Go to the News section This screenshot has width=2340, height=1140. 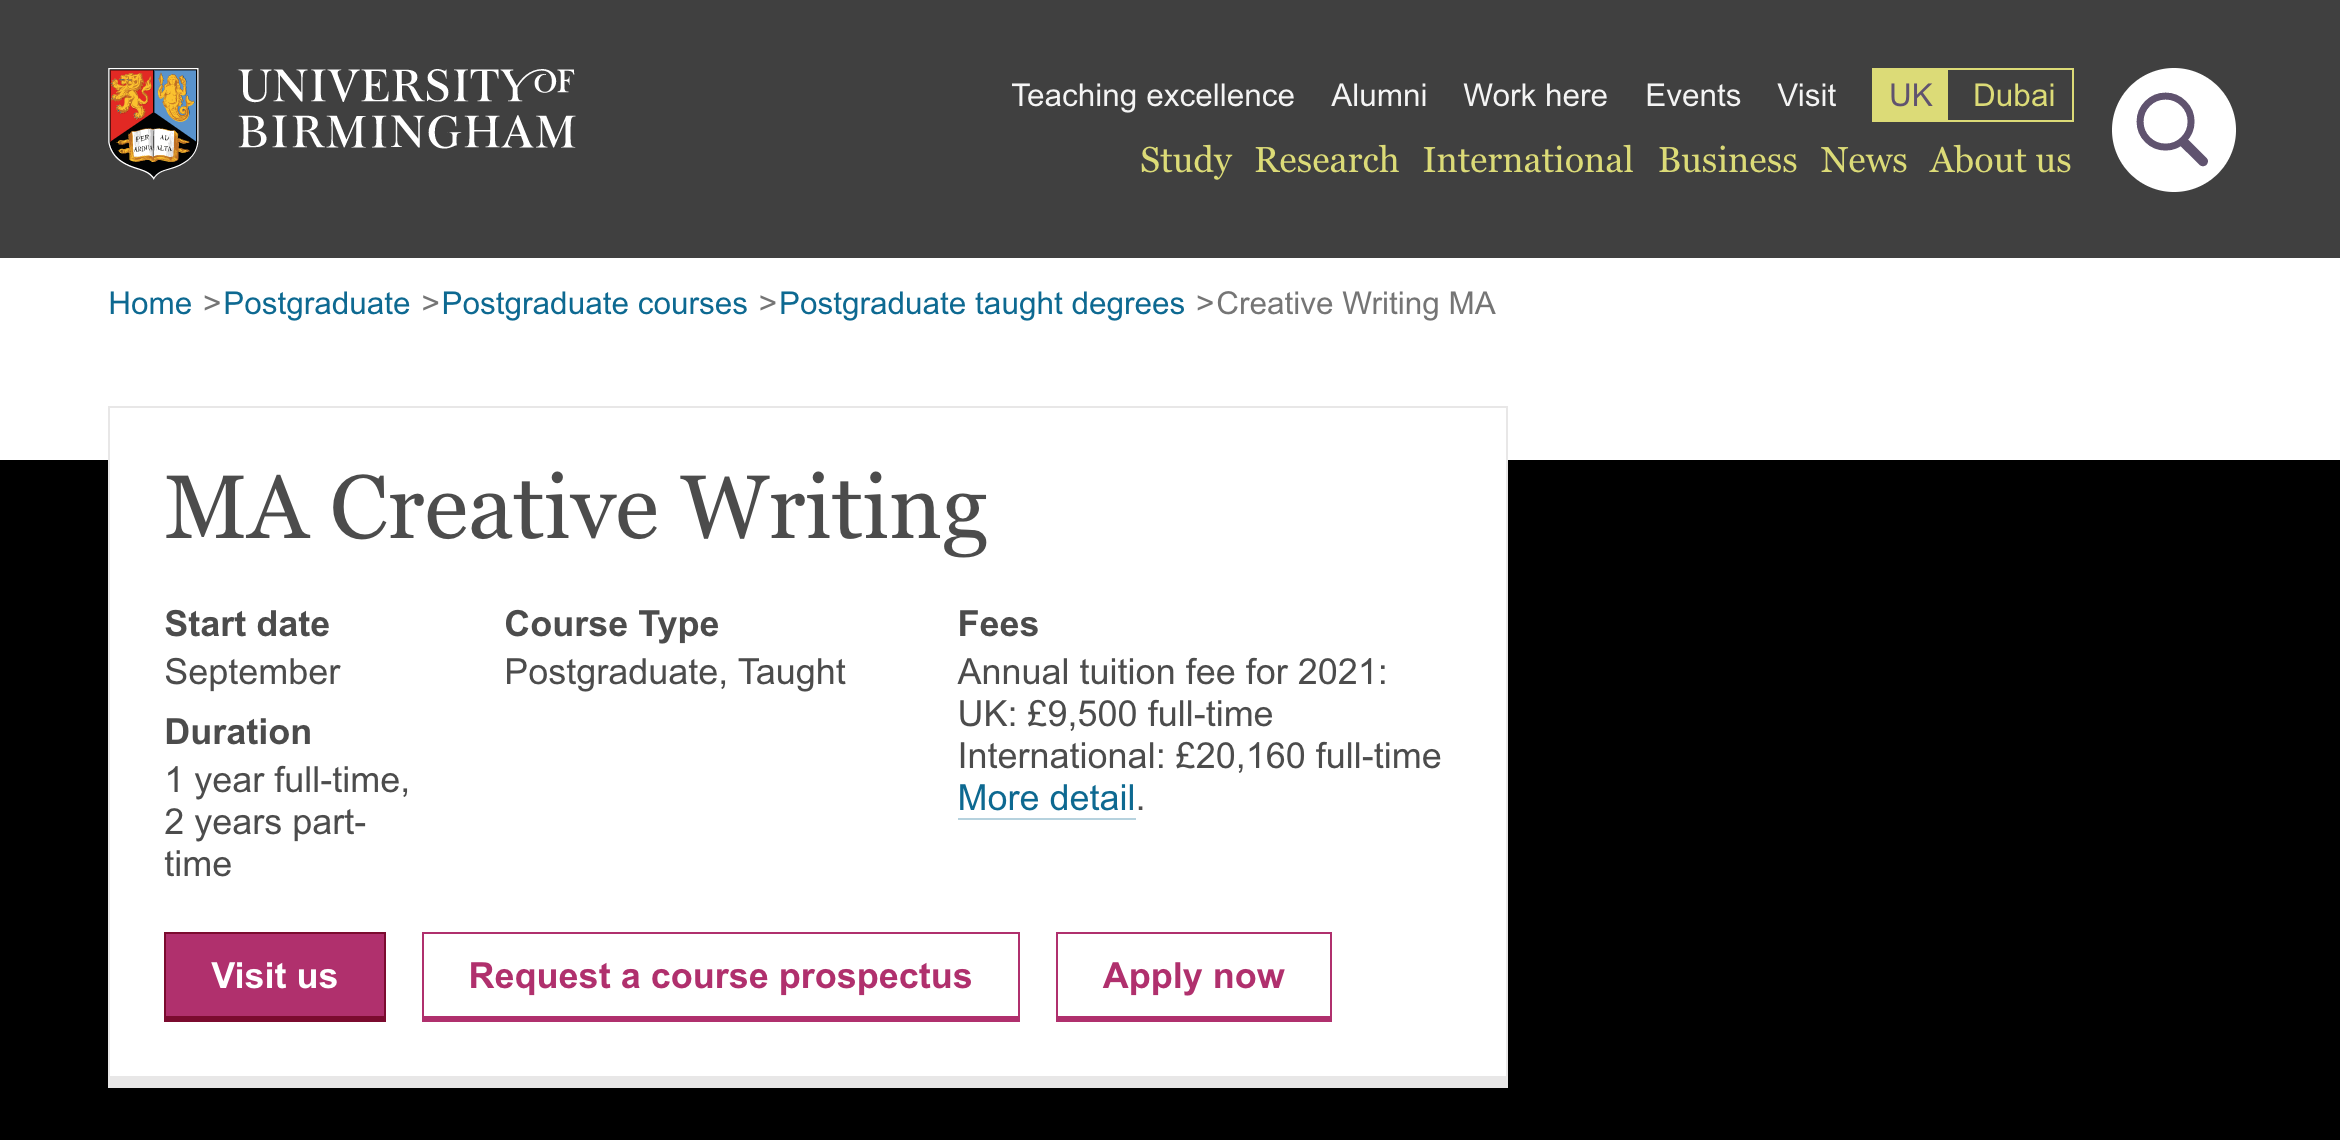click(x=1863, y=160)
